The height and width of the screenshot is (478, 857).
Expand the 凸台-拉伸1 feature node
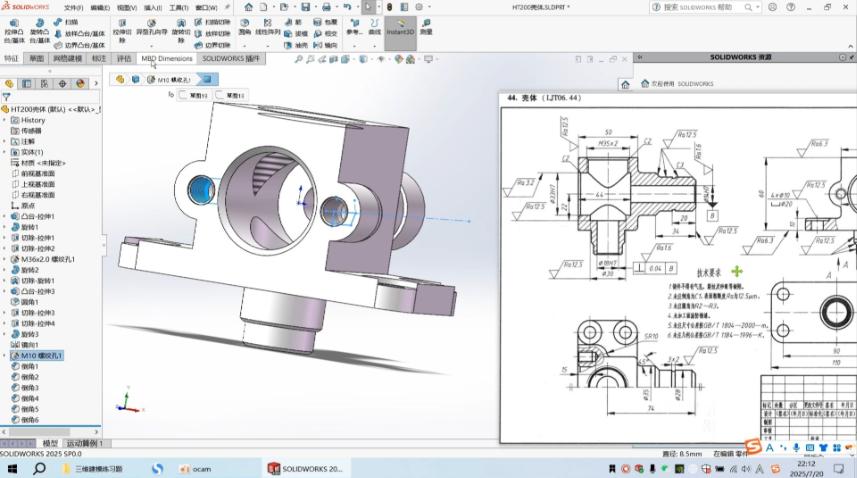click(x=5, y=216)
